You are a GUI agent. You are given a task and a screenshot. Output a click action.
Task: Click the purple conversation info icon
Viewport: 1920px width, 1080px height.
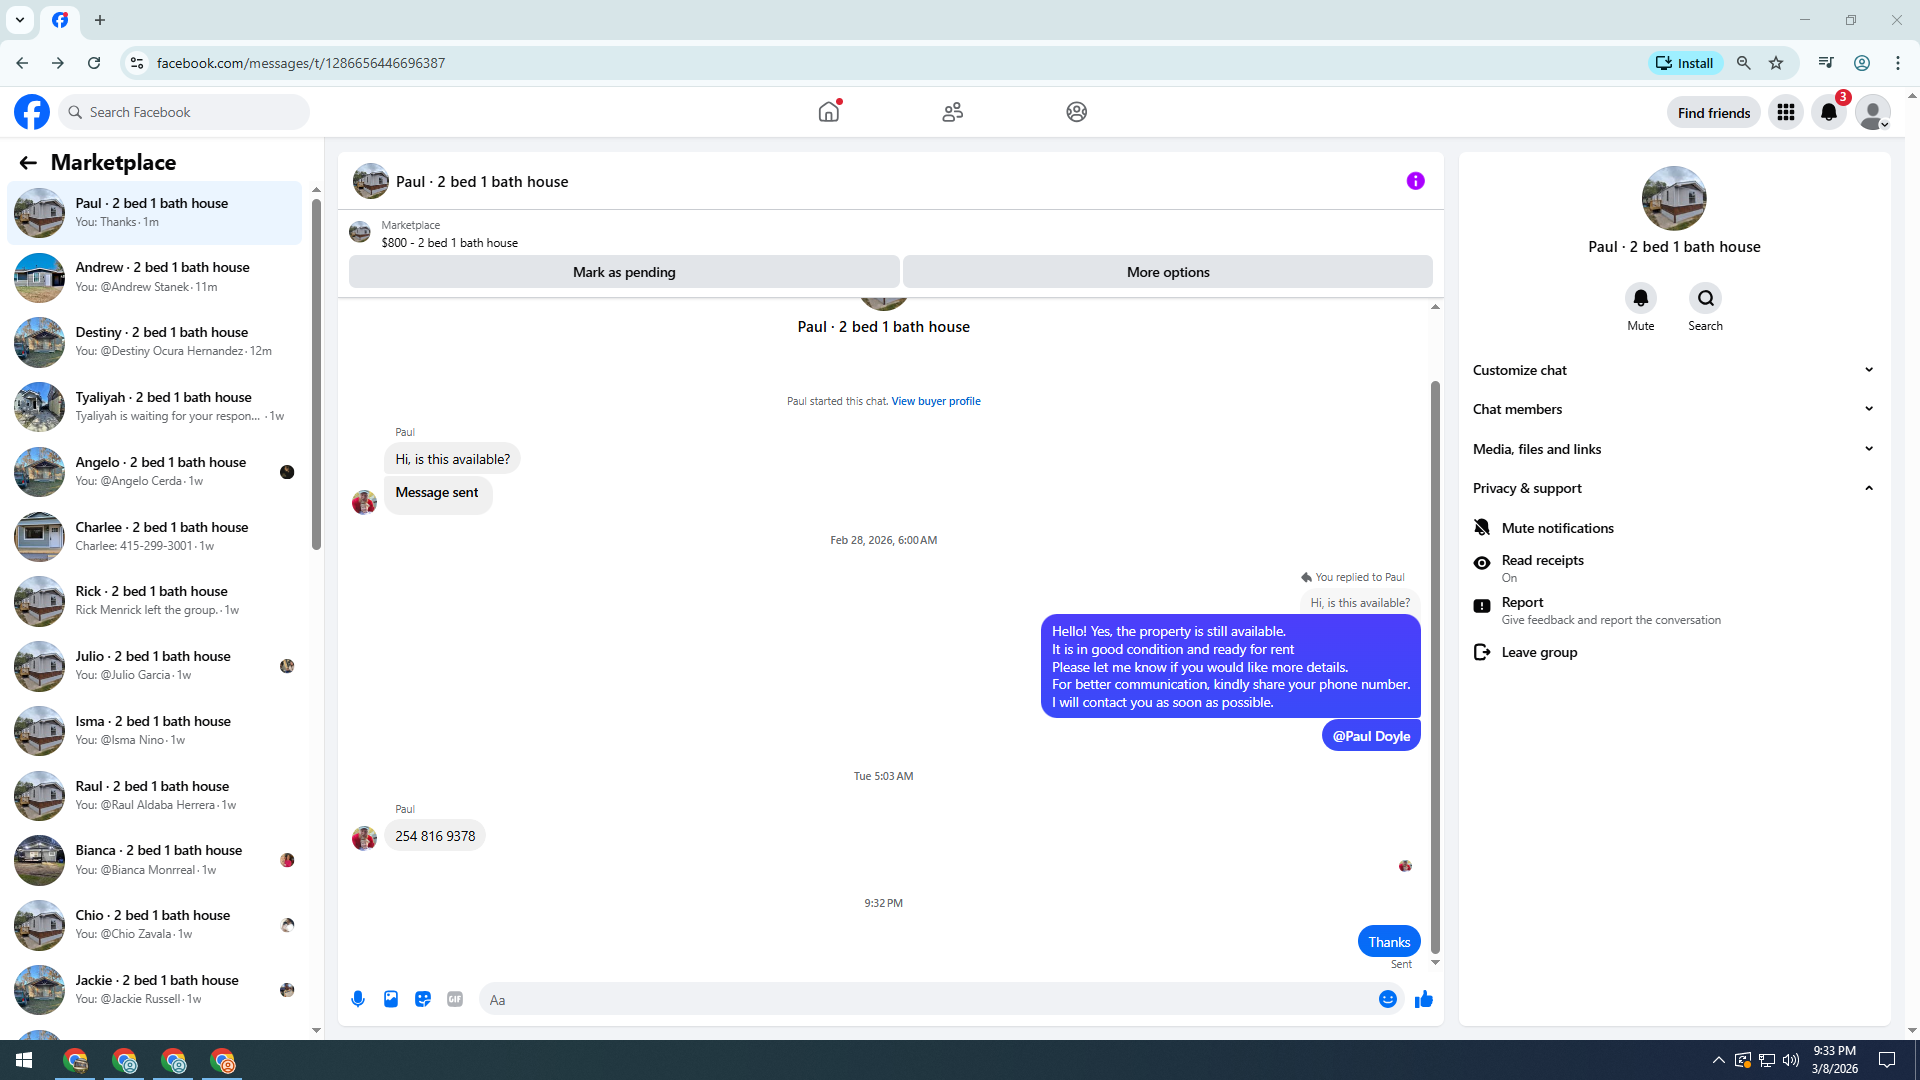(x=1415, y=181)
